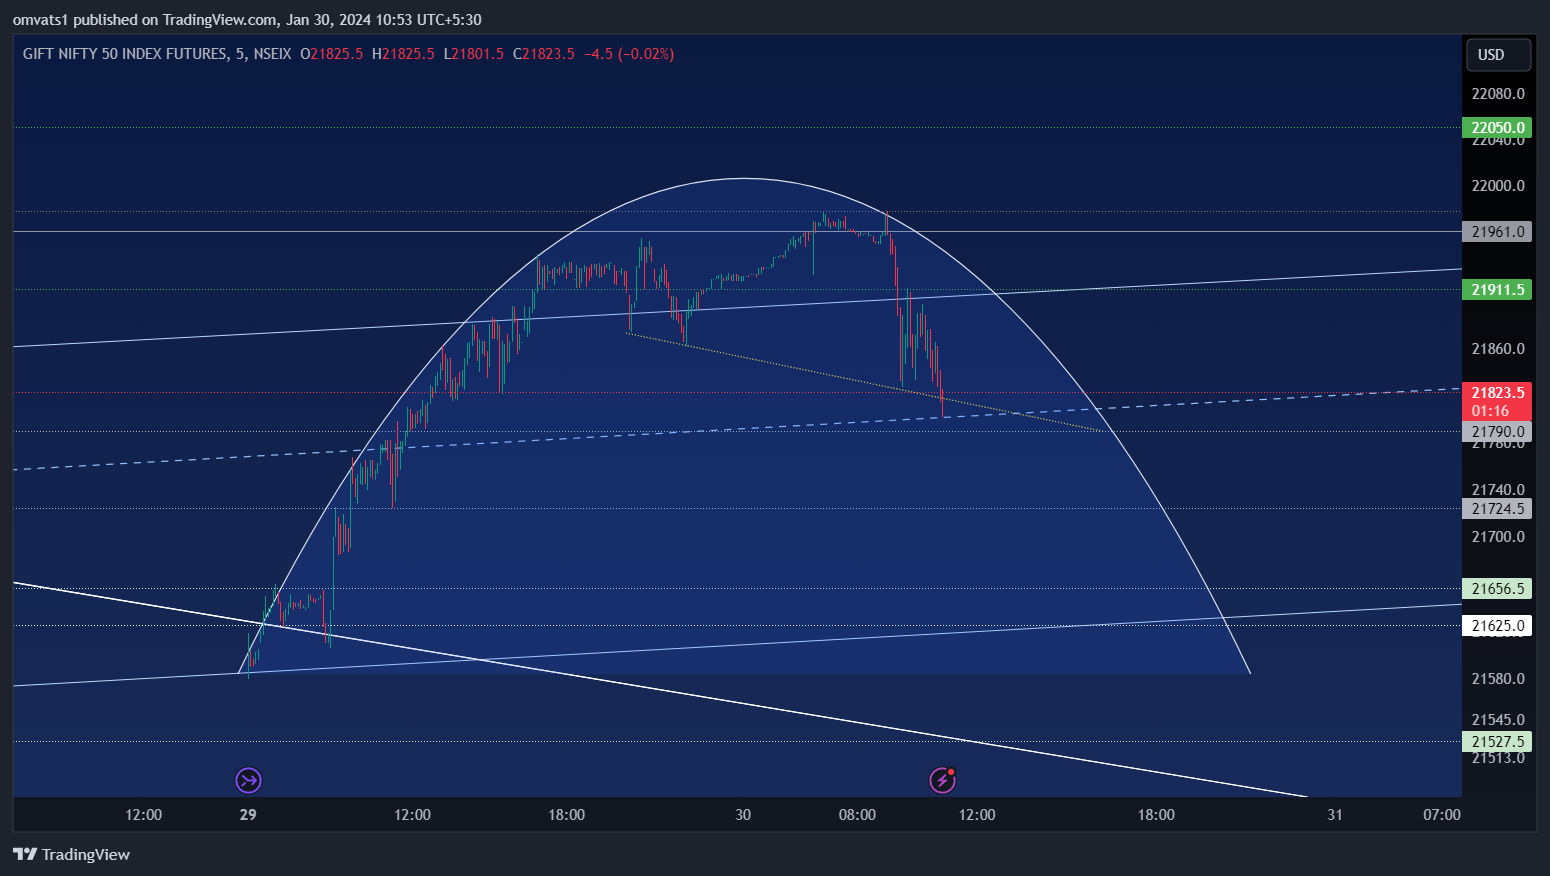Click date label 30 on time axis
The width and height of the screenshot is (1550, 876).
pyautogui.click(x=743, y=815)
